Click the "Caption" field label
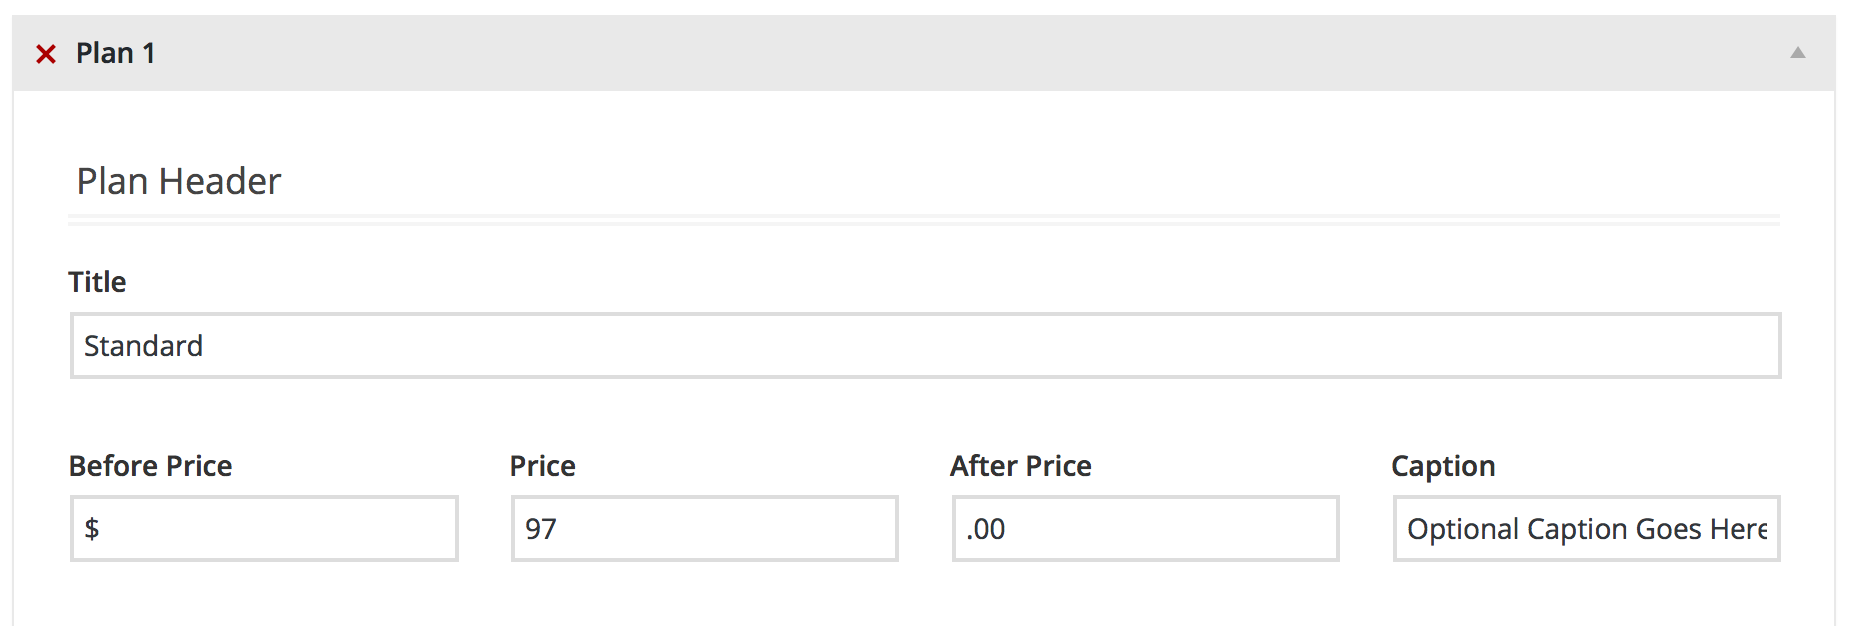The height and width of the screenshot is (626, 1852). point(1442,466)
